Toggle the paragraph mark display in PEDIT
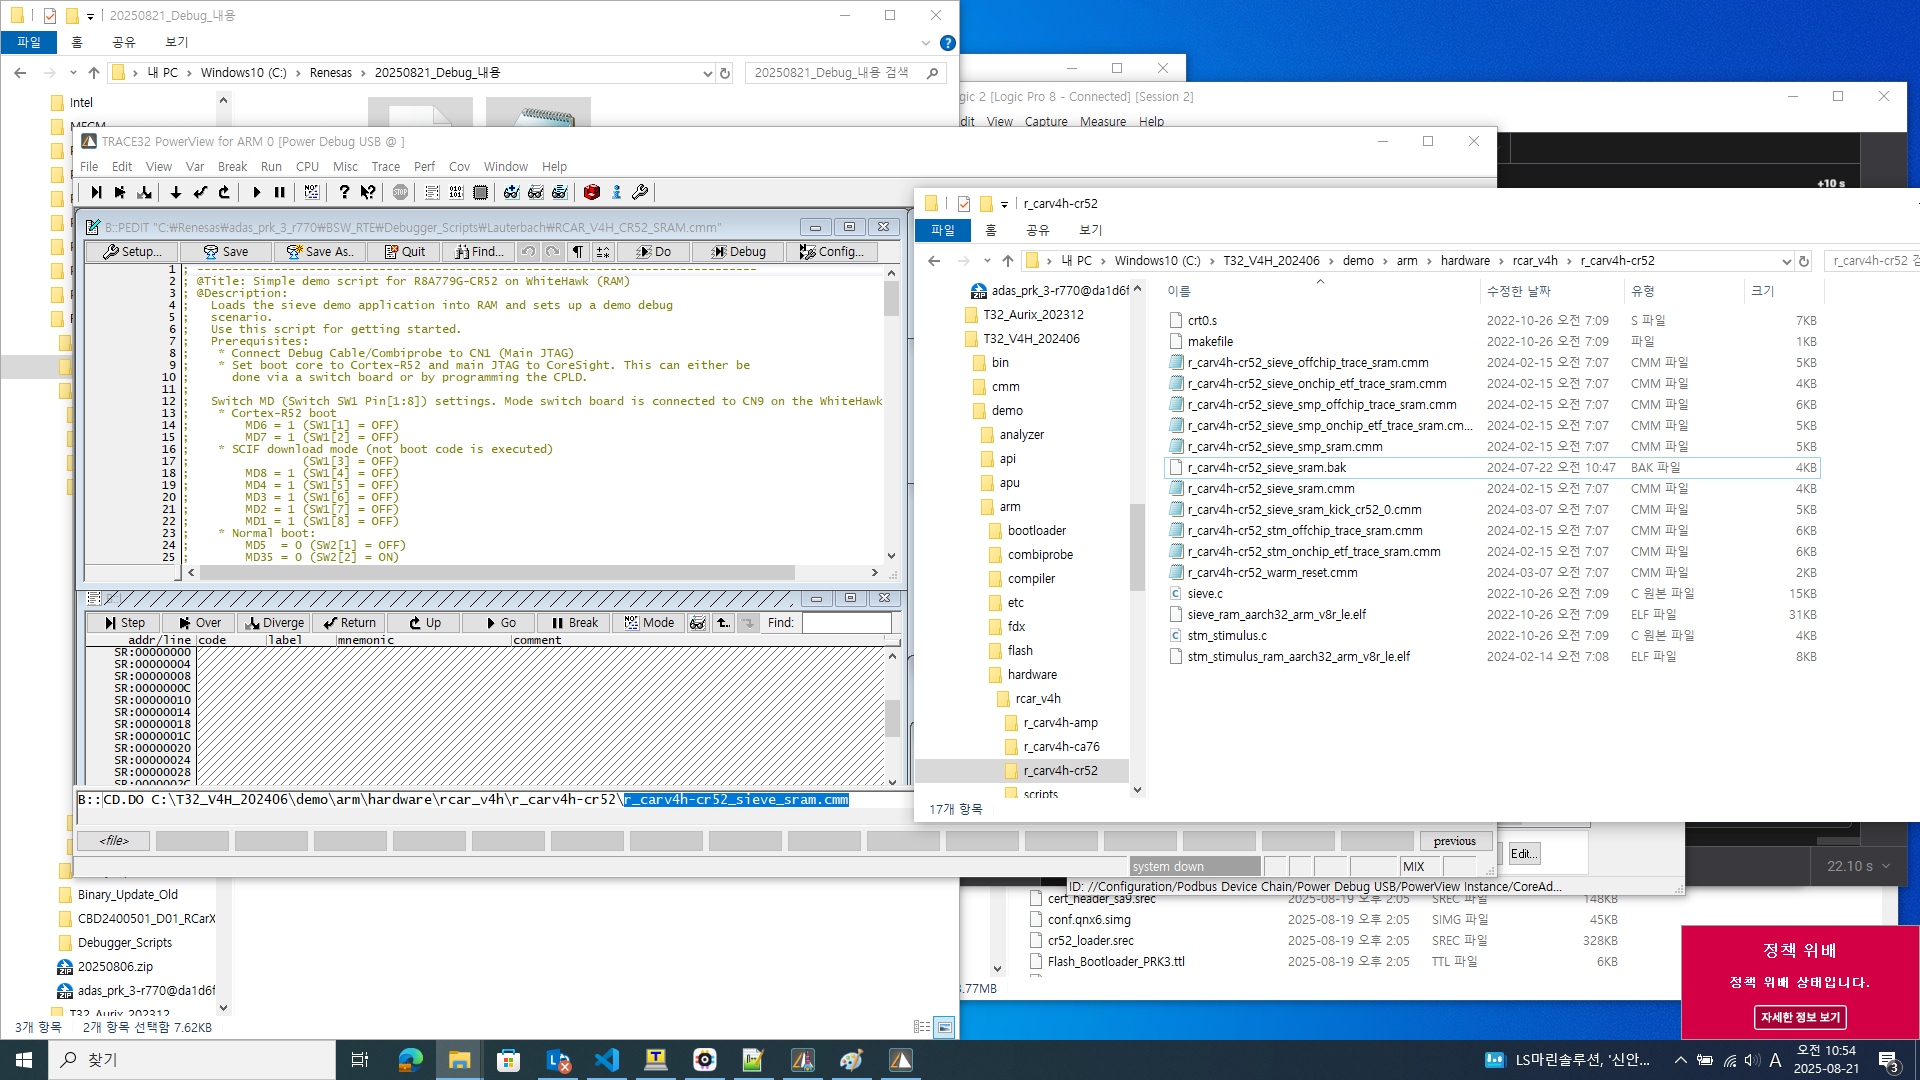 tap(578, 252)
